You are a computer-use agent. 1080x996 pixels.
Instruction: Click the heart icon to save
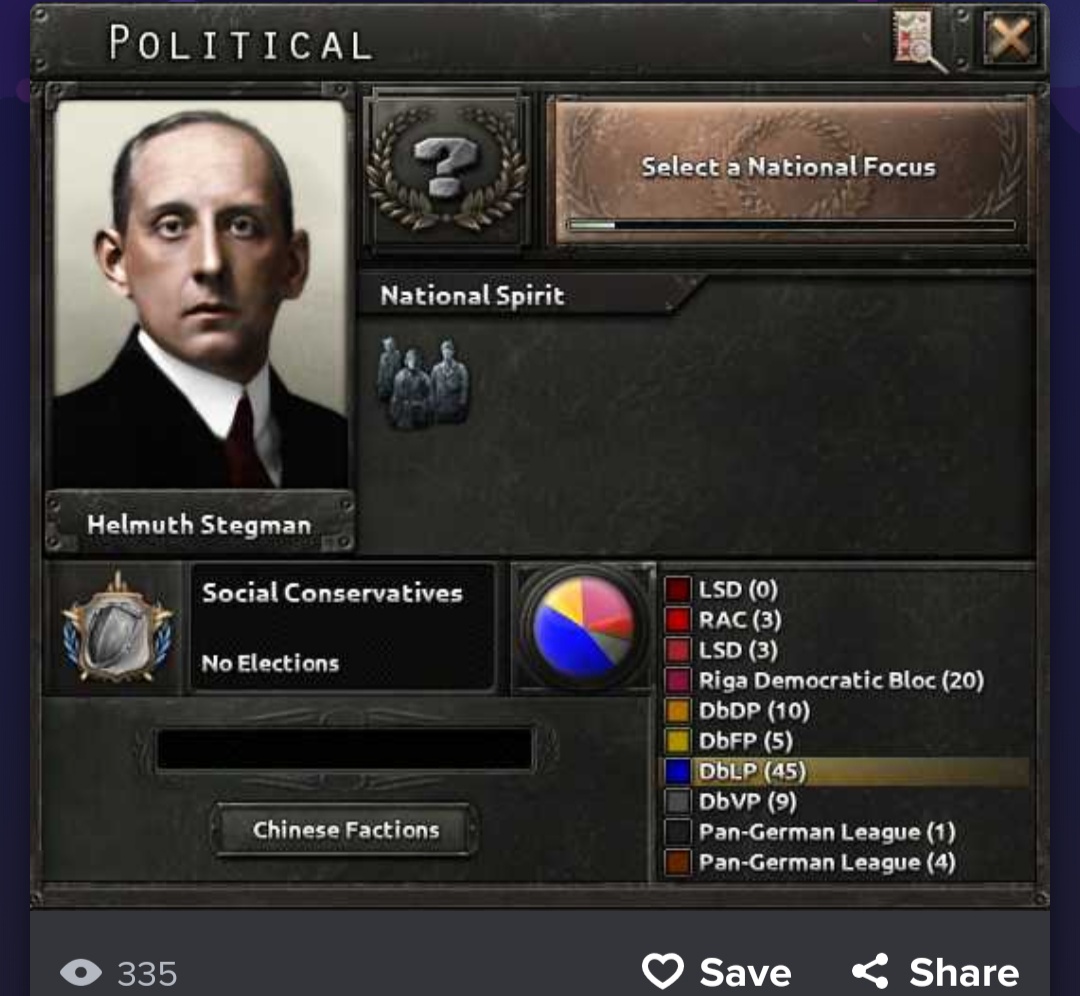pos(663,971)
